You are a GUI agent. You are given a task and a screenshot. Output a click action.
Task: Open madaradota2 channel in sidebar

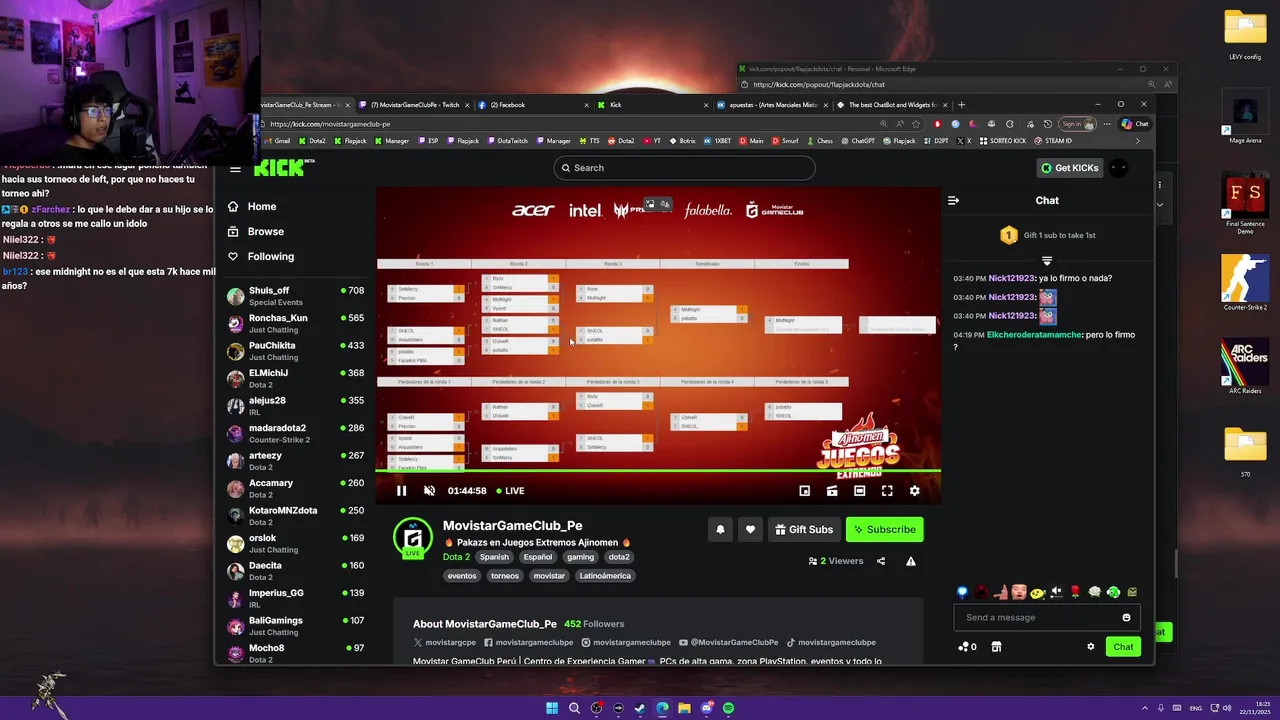(x=296, y=433)
